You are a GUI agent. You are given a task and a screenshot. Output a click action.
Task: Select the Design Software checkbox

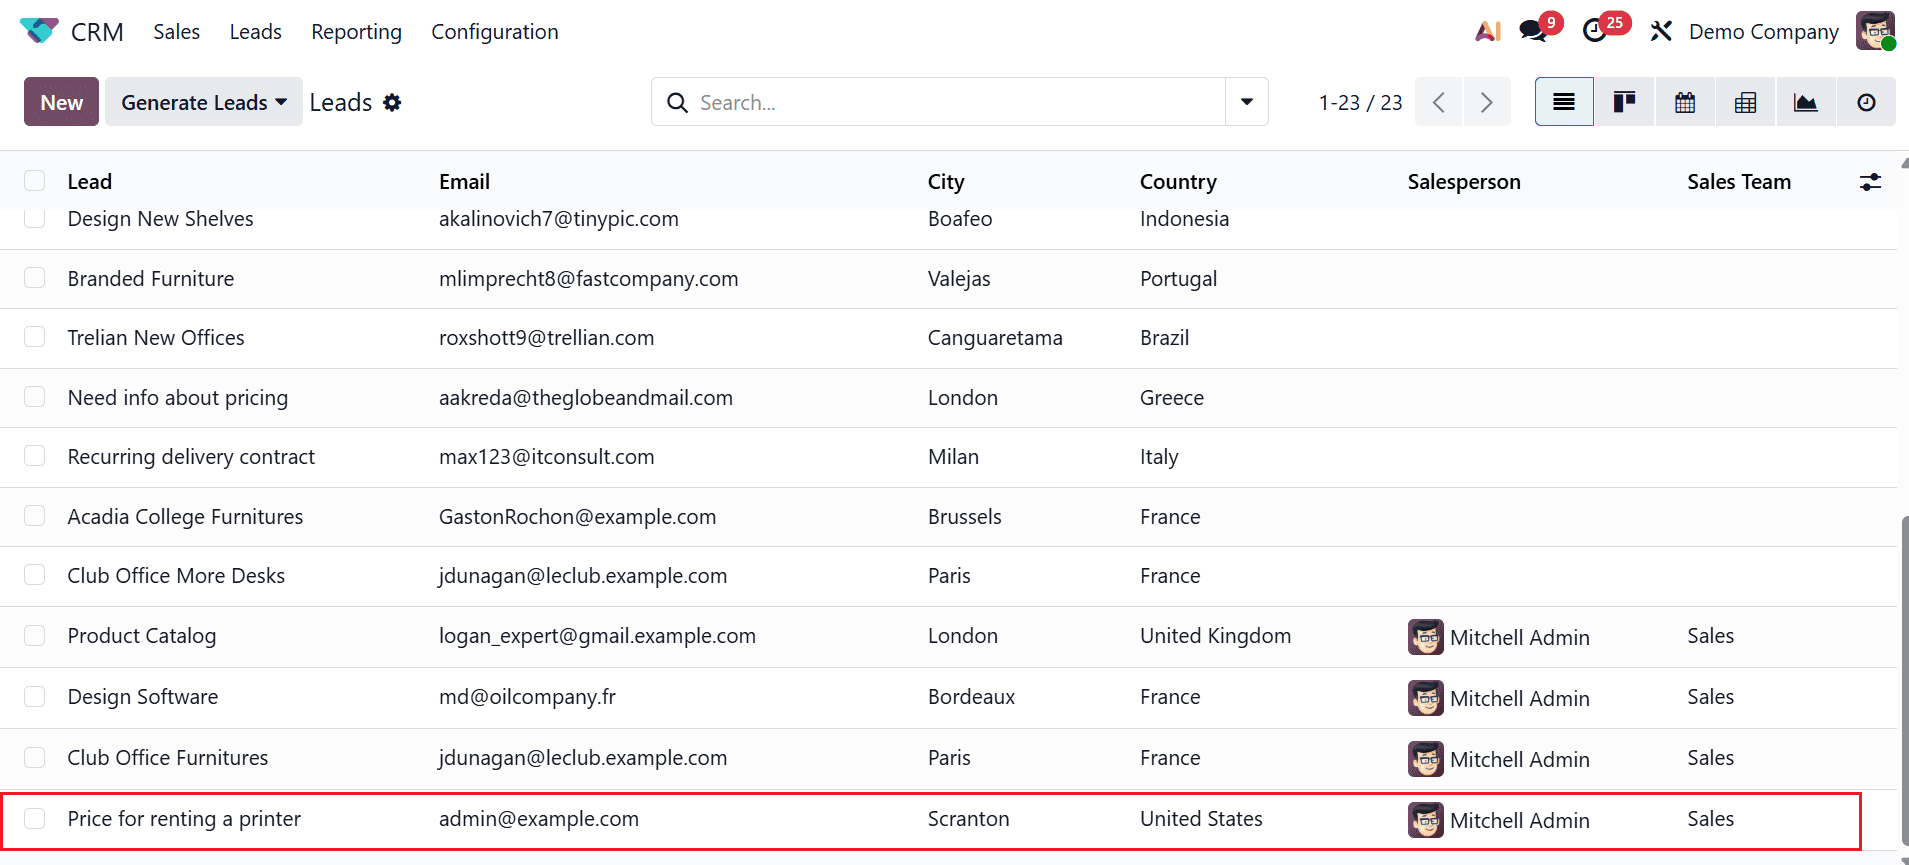(35, 696)
